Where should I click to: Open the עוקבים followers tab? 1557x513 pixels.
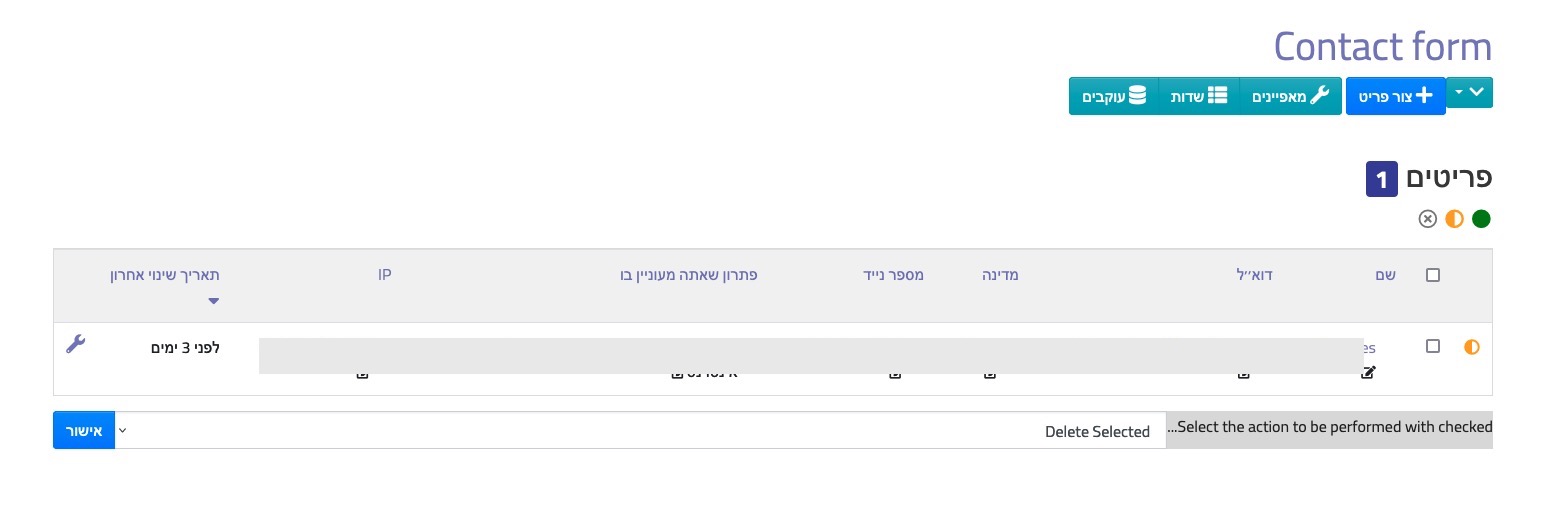pyautogui.click(x=1114, y=96)
